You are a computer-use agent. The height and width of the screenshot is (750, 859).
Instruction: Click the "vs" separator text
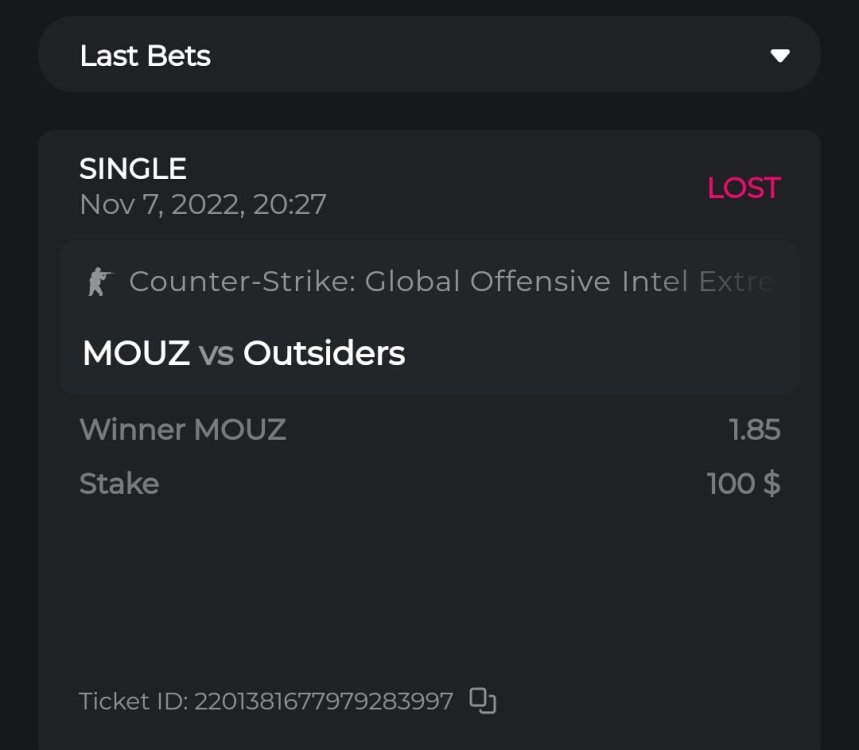click(216, 353)
